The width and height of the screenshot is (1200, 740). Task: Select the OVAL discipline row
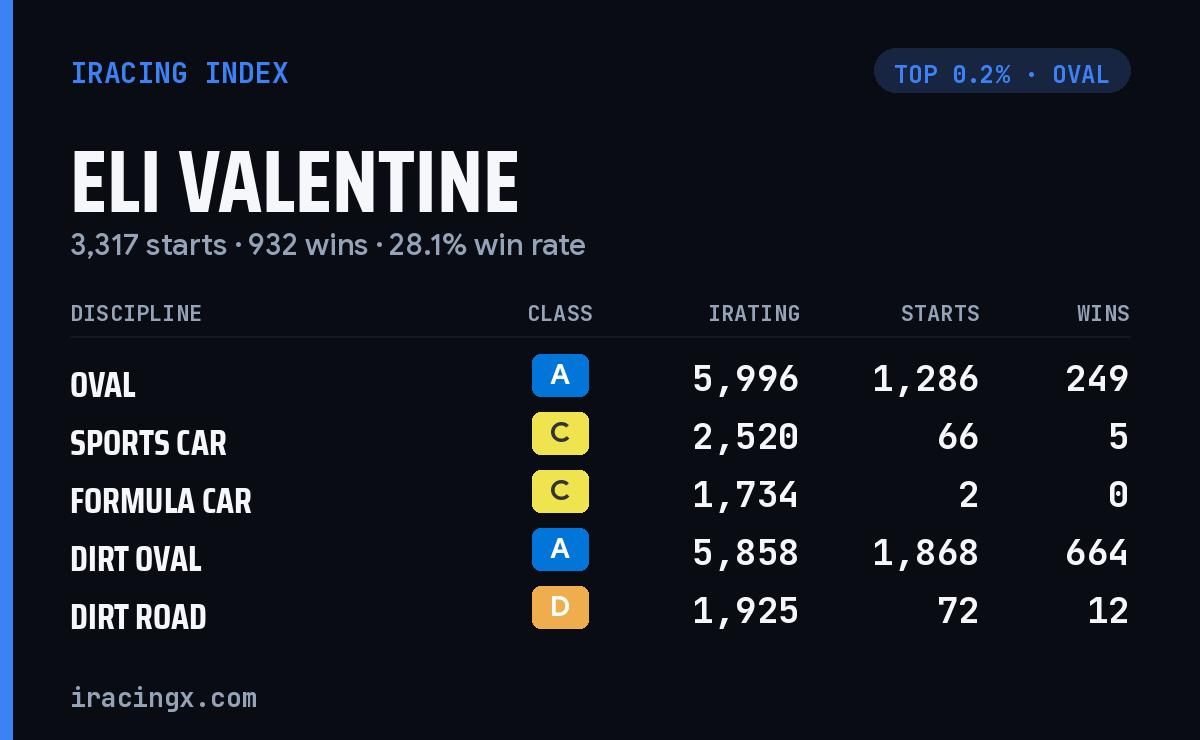(x=600, y=379)
